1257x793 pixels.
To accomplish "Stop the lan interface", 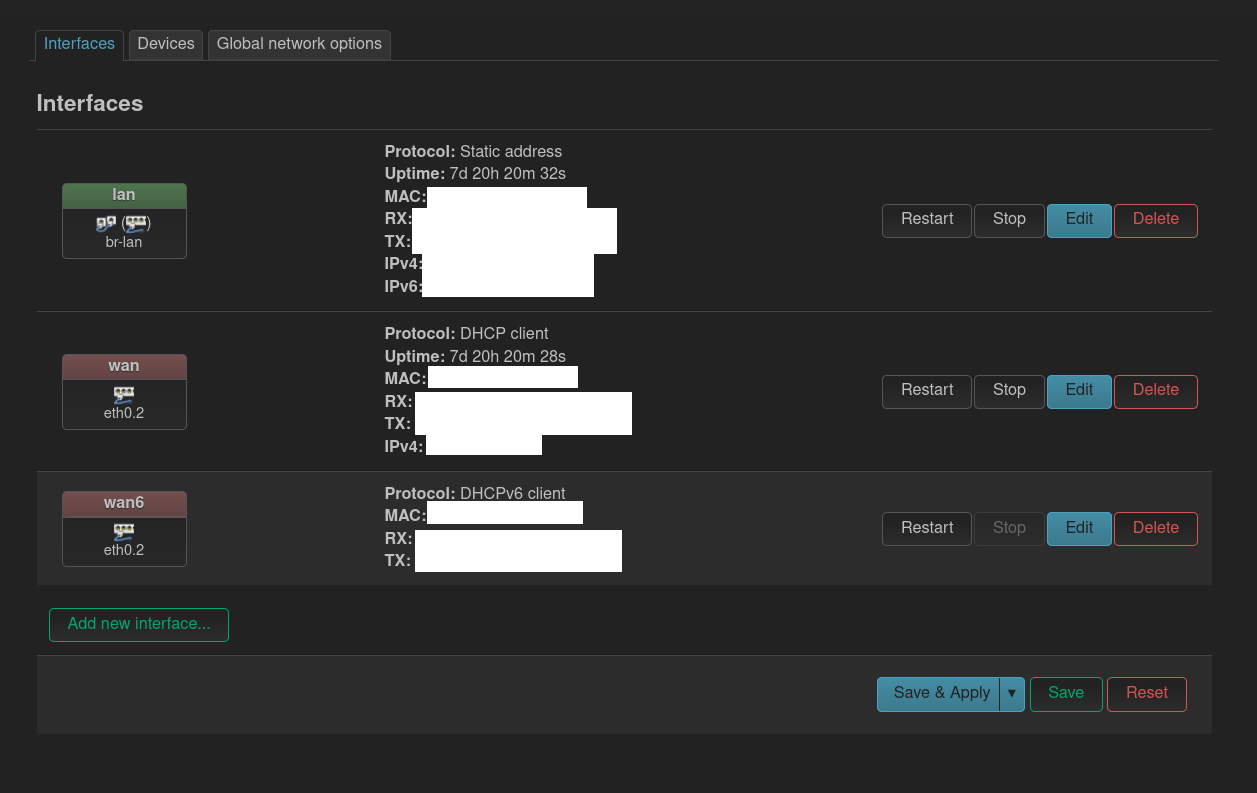I will pos(1009,220).
